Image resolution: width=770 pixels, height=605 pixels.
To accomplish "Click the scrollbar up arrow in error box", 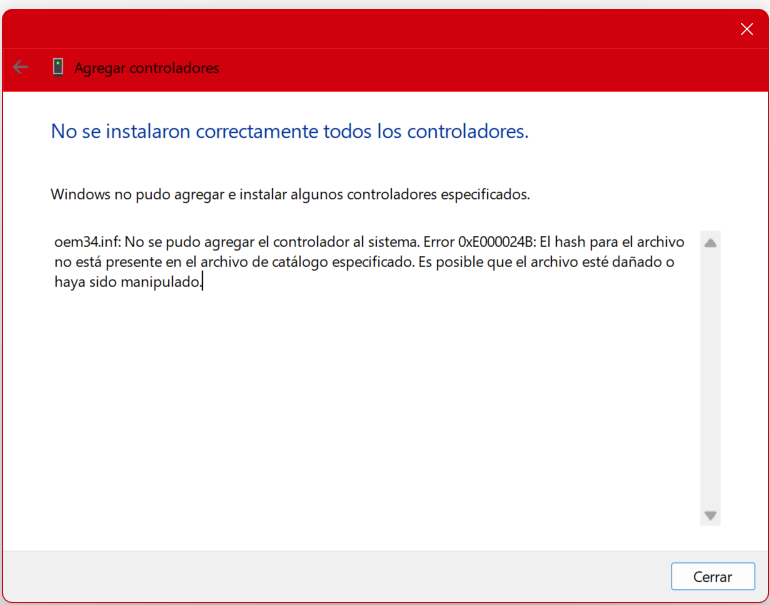I will (x=710, y=243).
